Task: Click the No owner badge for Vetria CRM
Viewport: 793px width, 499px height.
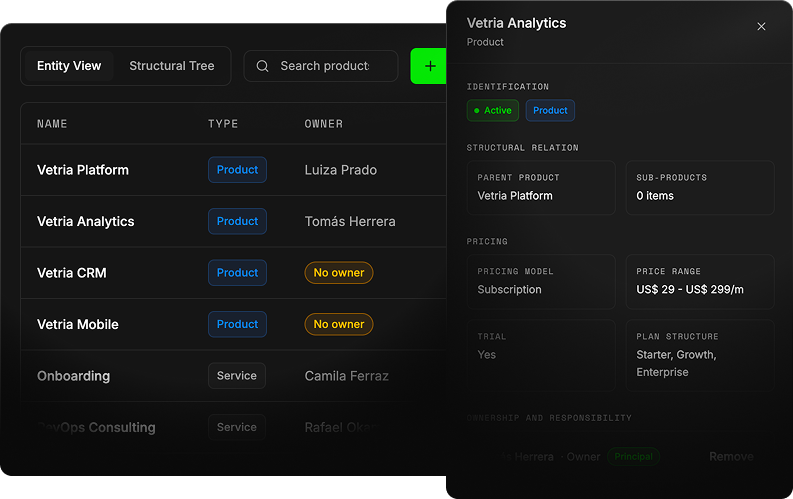Action: coord(338,273)
